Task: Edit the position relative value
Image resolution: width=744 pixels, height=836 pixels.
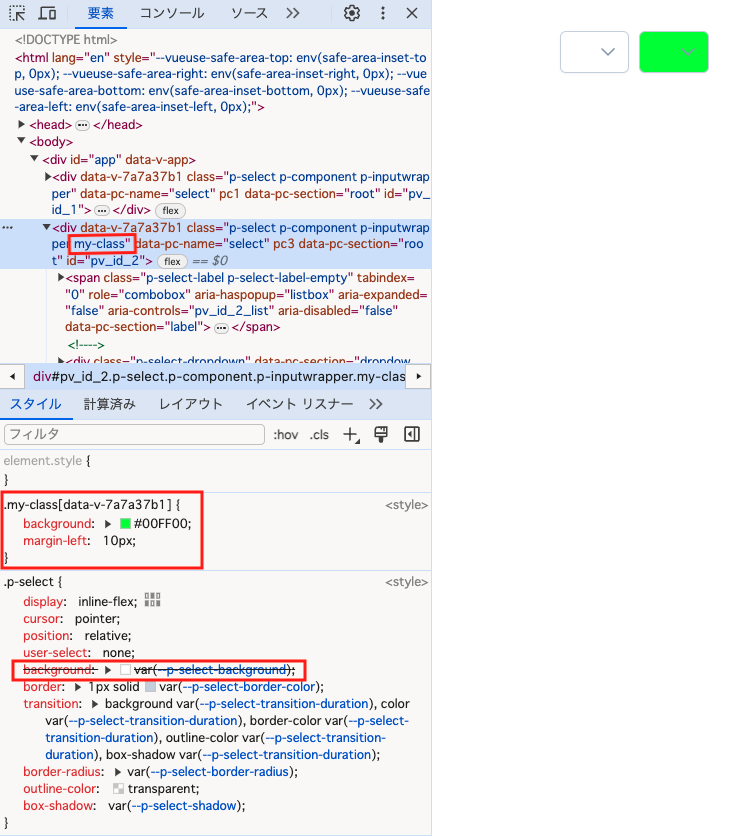Action: click(106, 636)
